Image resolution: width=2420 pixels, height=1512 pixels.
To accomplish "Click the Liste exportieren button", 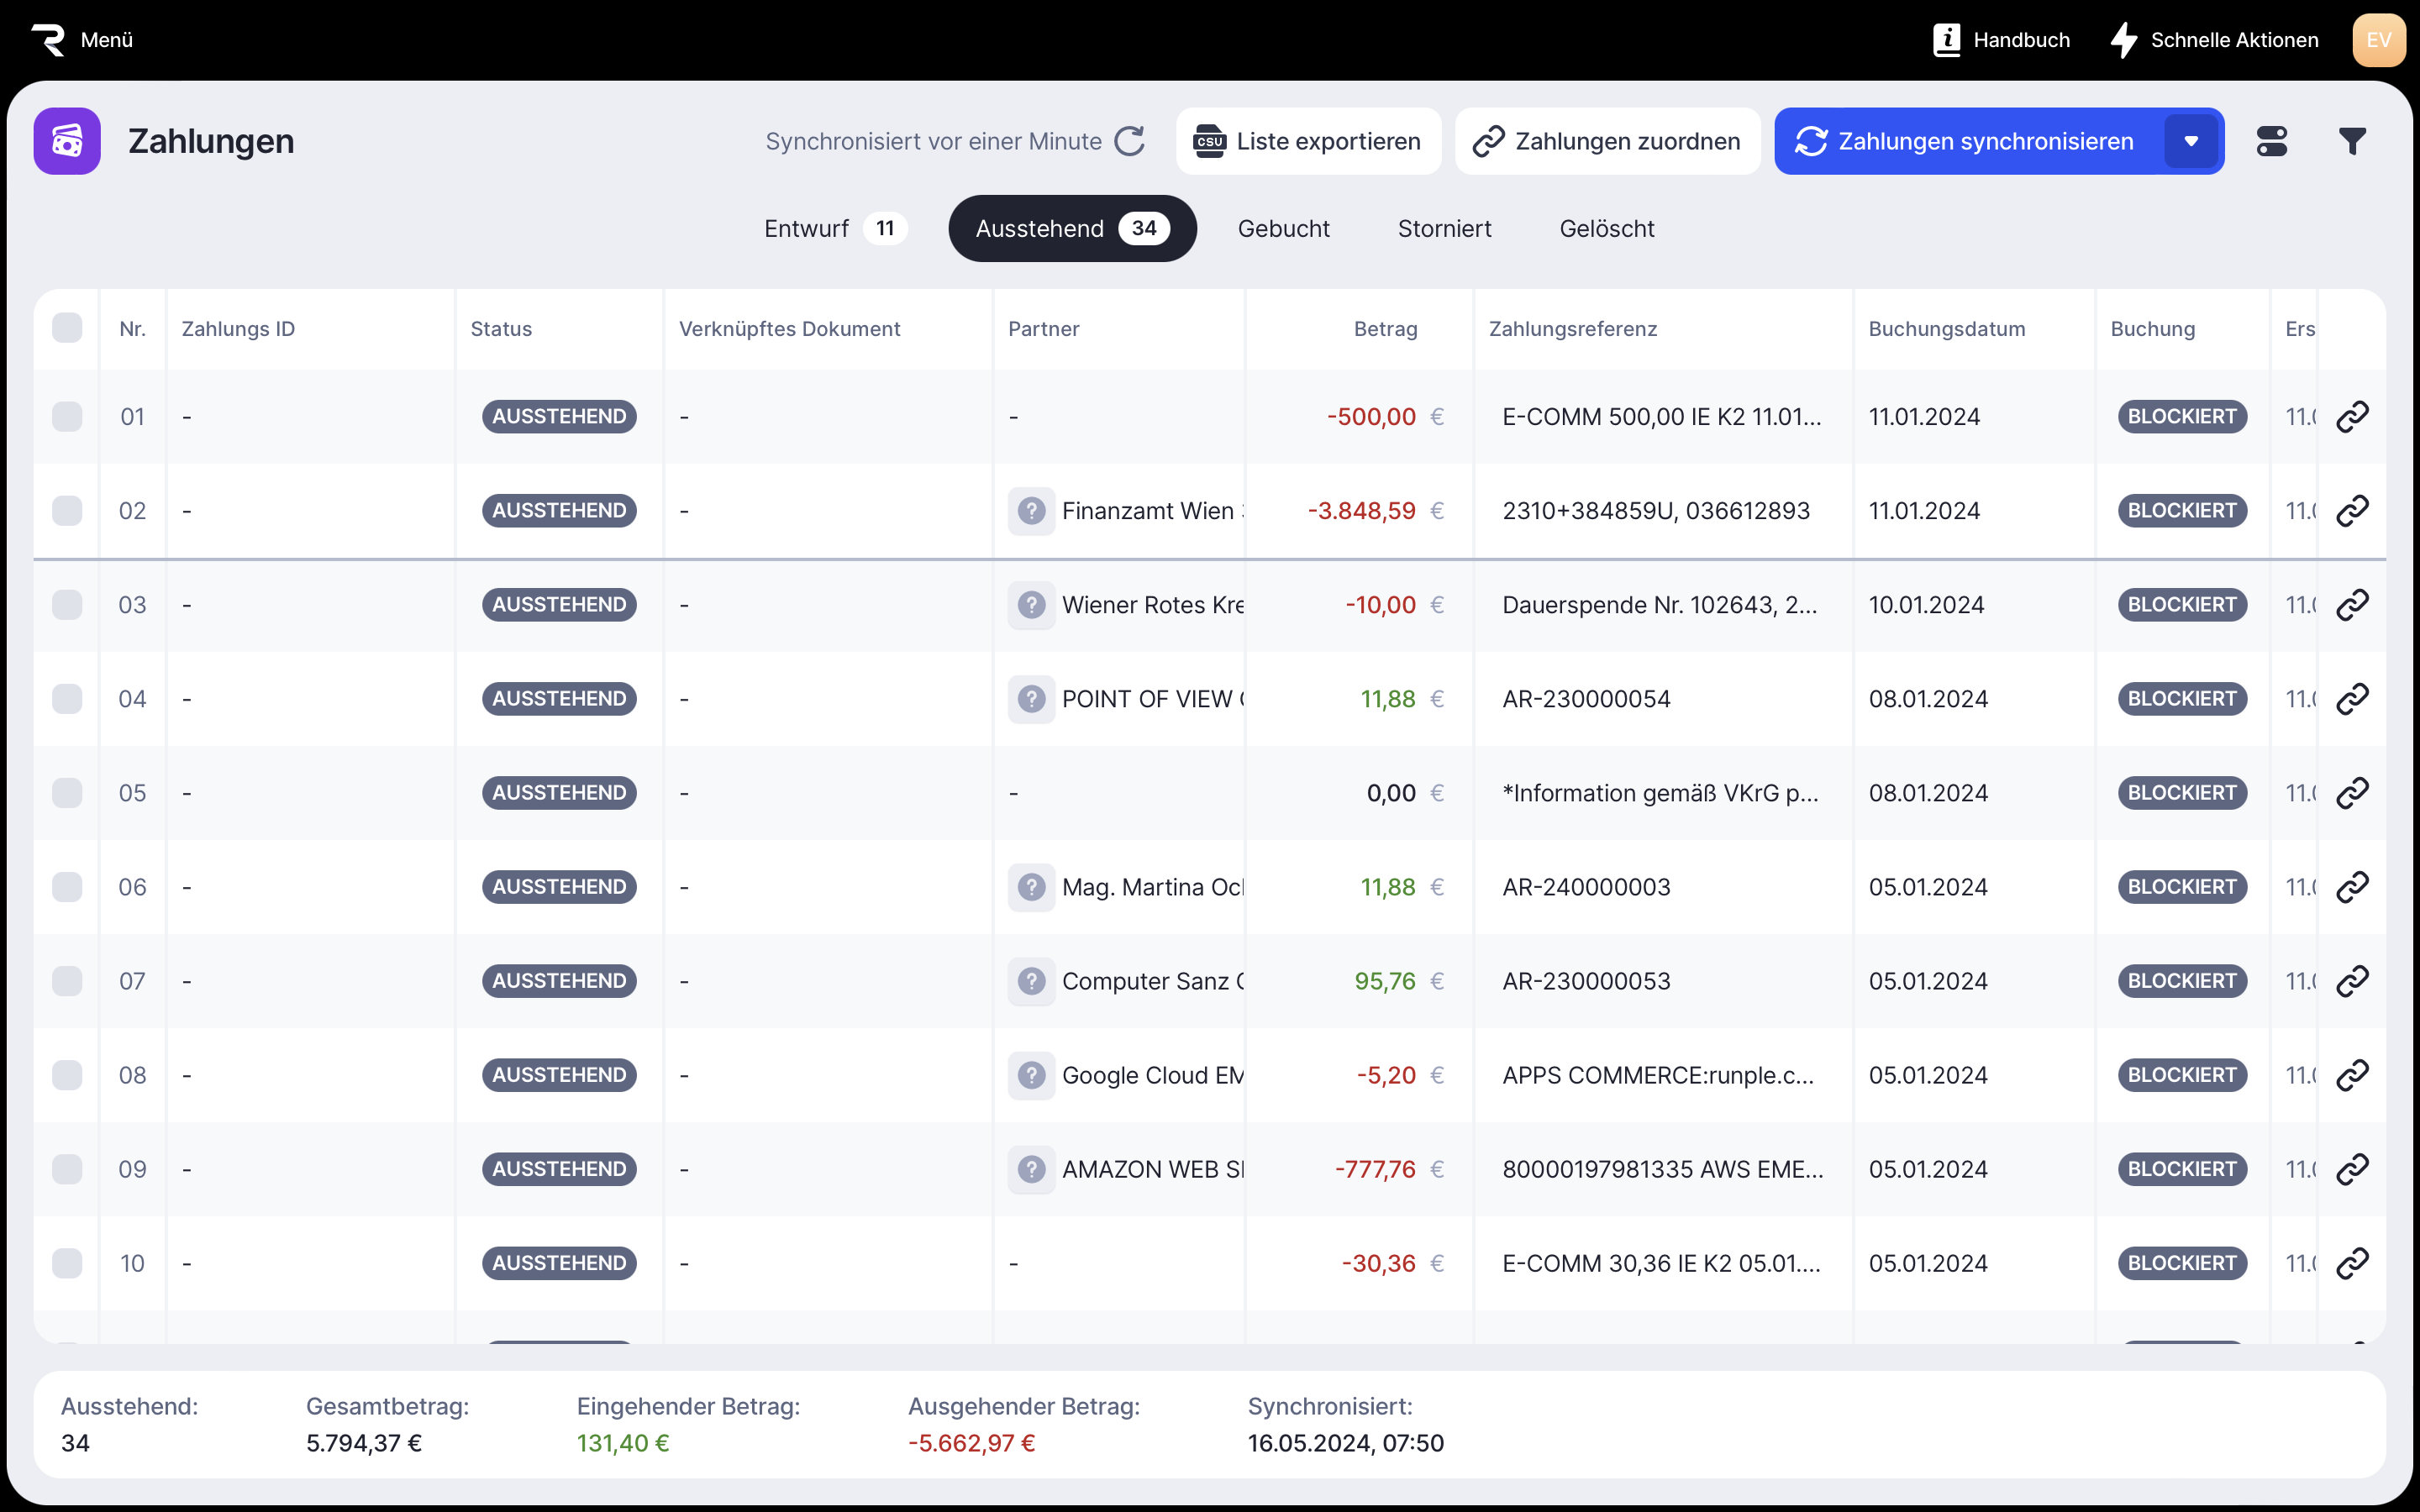I will 1308,141.
